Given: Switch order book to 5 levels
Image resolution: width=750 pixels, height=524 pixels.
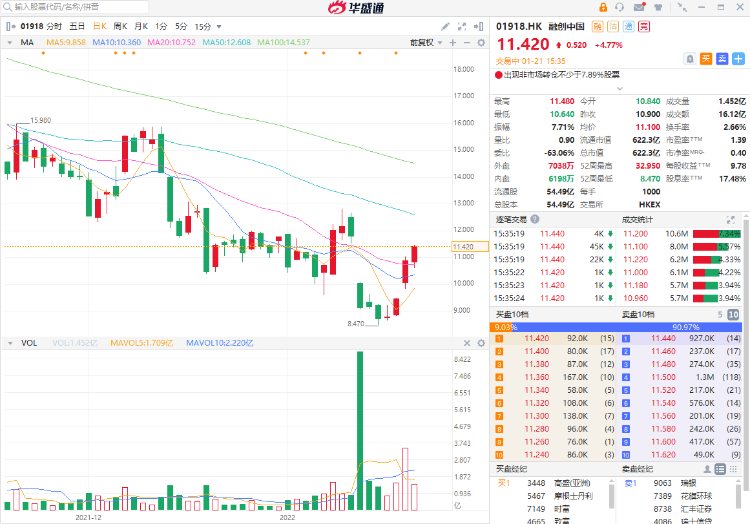Looking at the screenshot, I should (x=720, y=315).
